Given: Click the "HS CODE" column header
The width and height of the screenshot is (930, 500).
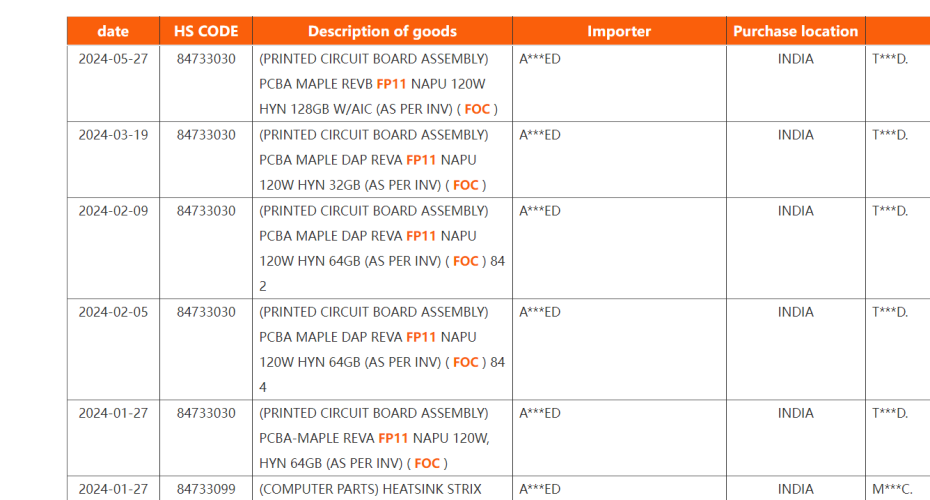Looking at the screenshot, I should [x=206, y=31].
